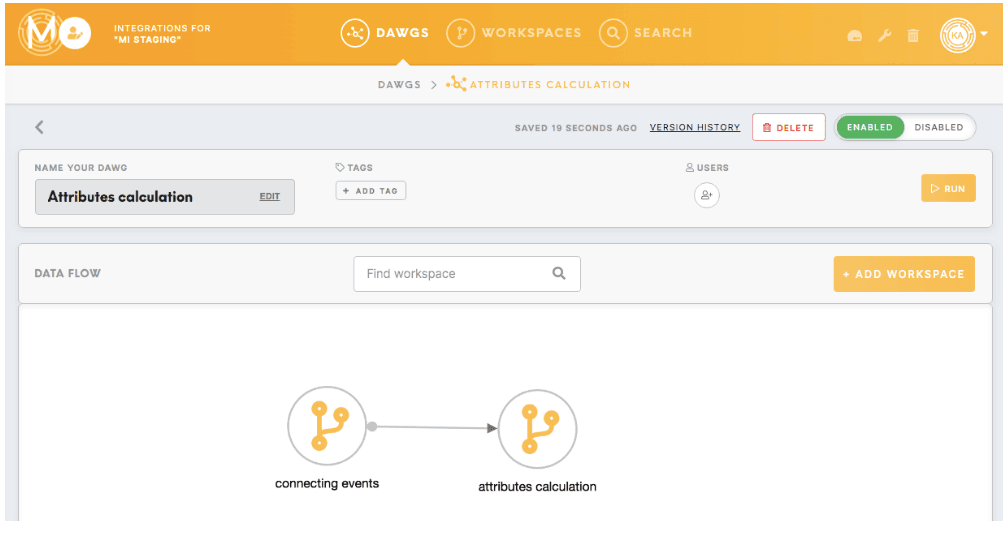Image resolution: width=1007 pixels, height=536 pixels.
Task: Open the DAWGS tab
Action: click(x=385, y=33)
